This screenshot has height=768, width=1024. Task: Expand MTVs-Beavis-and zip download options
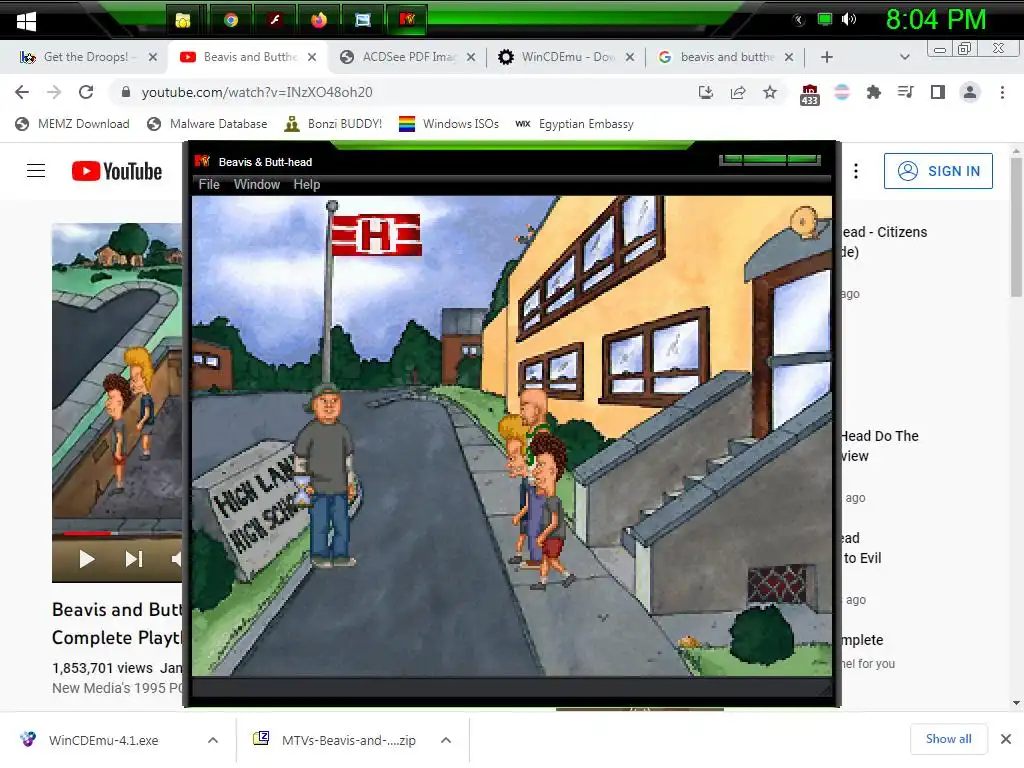446,740
